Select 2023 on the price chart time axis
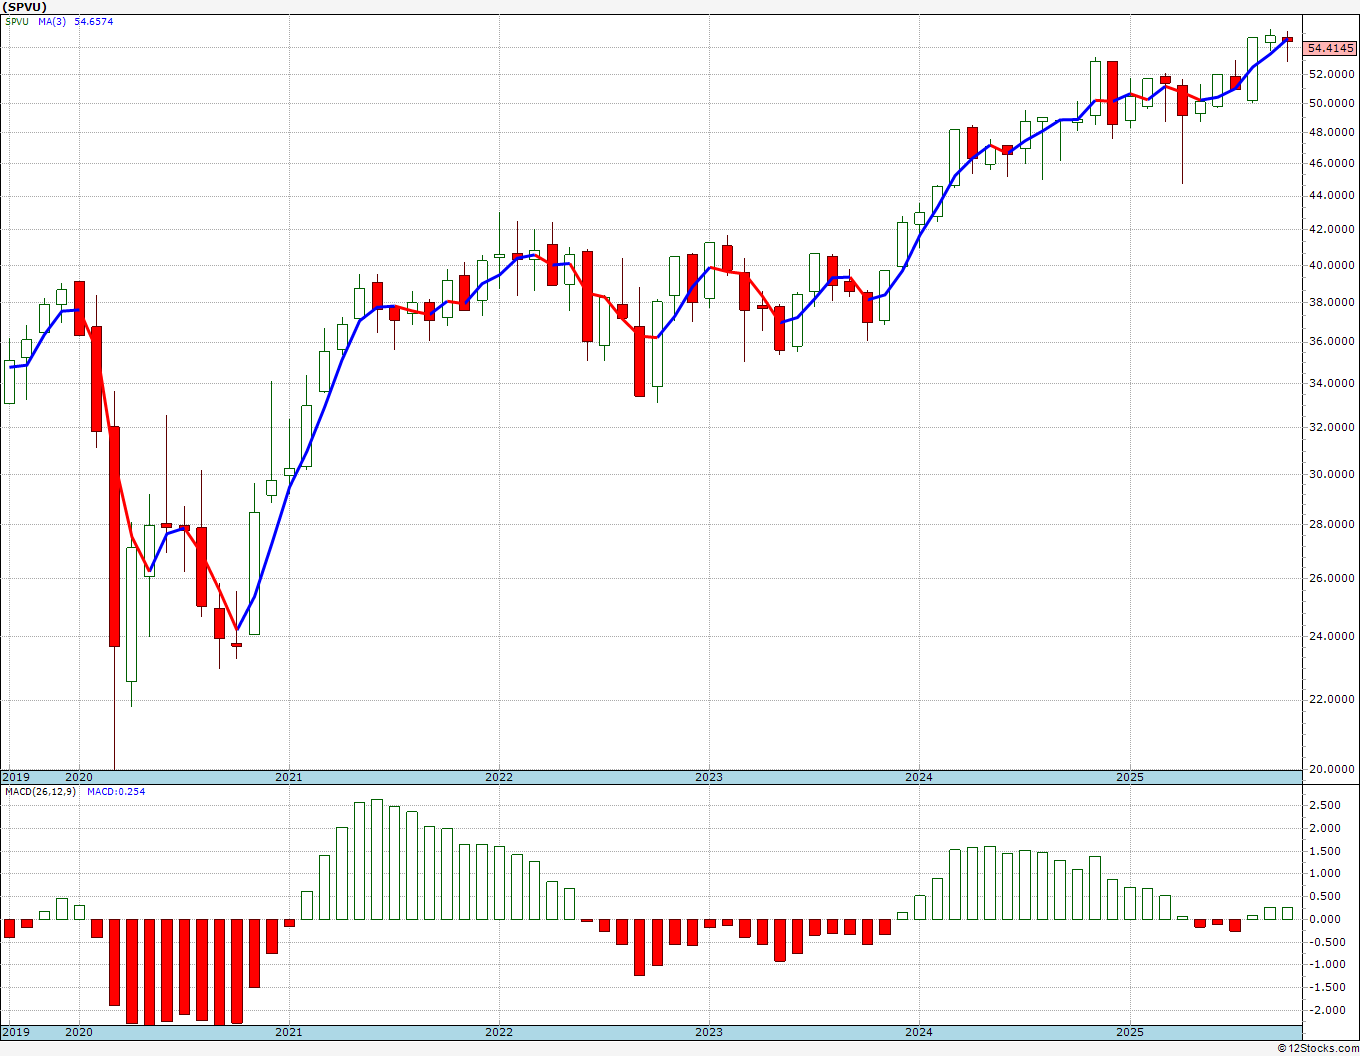Screen dimensions: 1360x1056 [708, 777]
